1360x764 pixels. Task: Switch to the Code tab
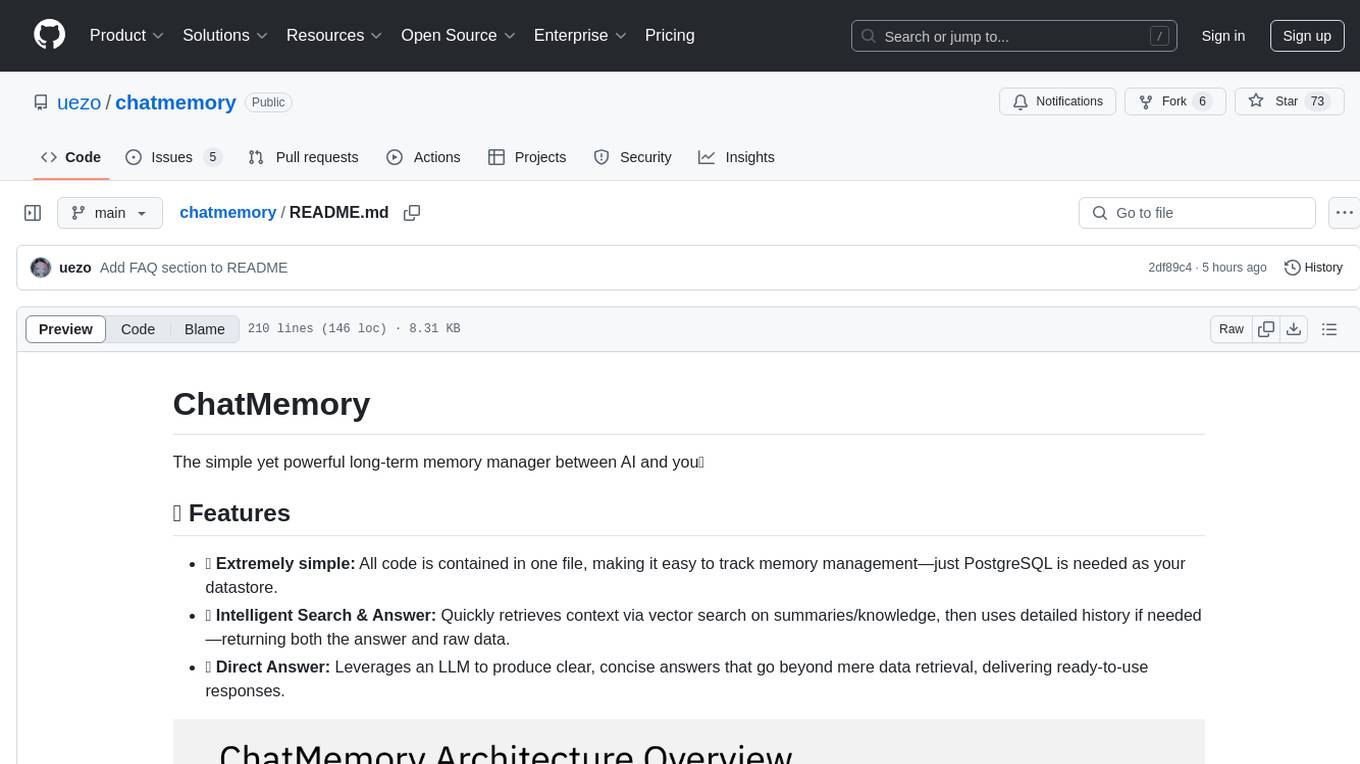tap(71, 157)
